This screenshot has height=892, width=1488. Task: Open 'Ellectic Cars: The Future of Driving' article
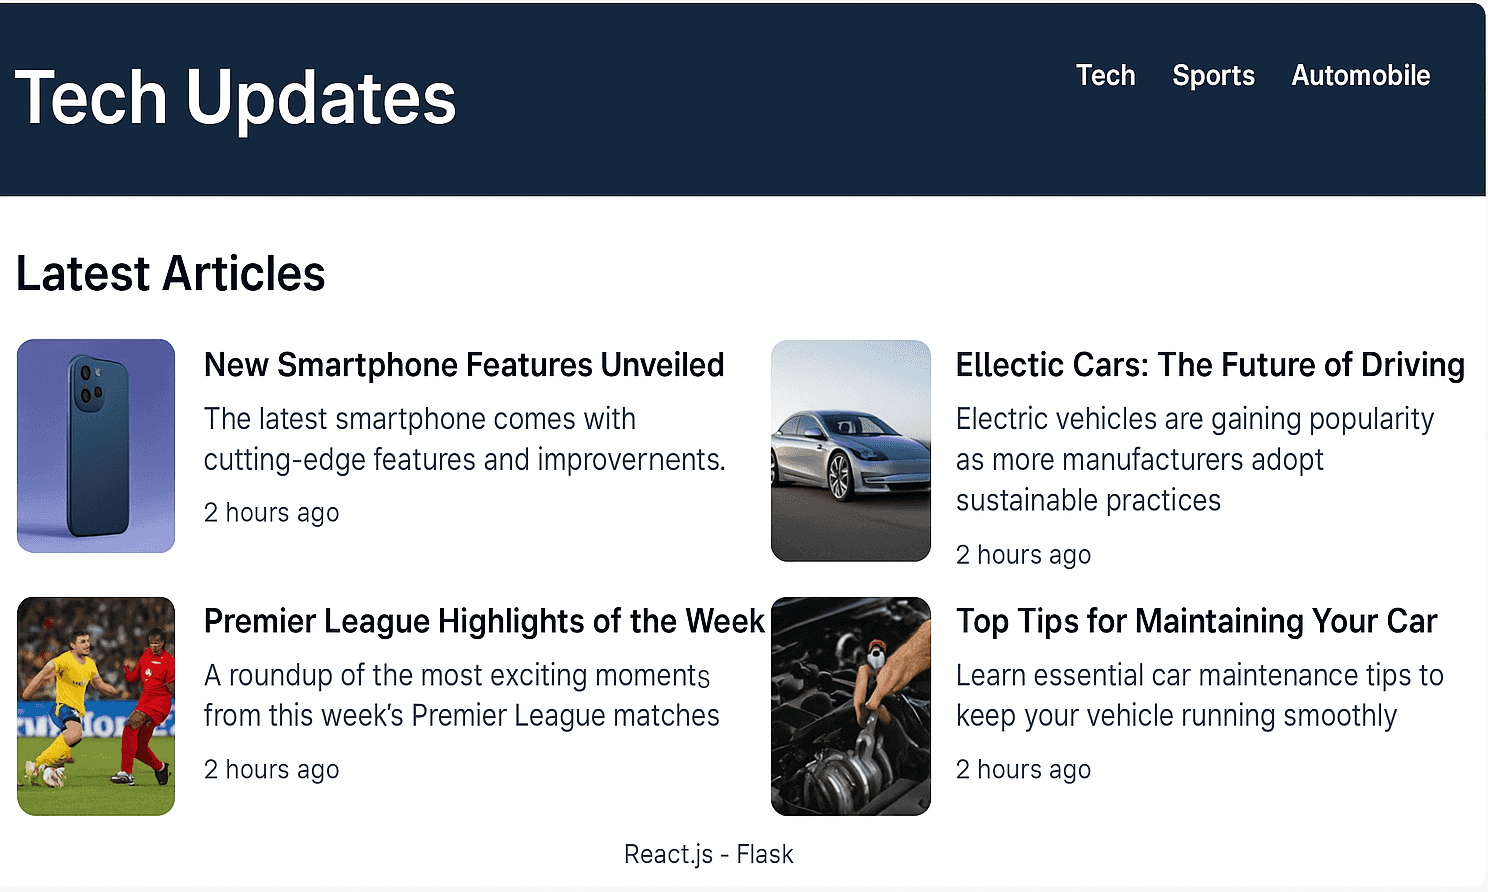point(1210,365)
